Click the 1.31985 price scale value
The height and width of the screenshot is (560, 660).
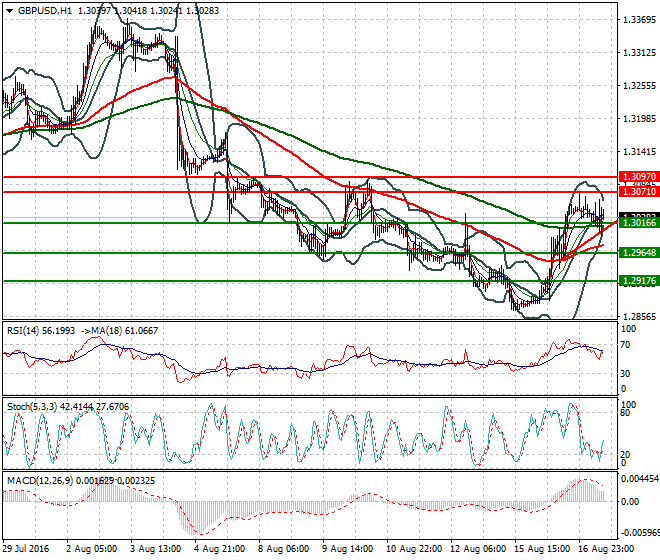point(639,118)
